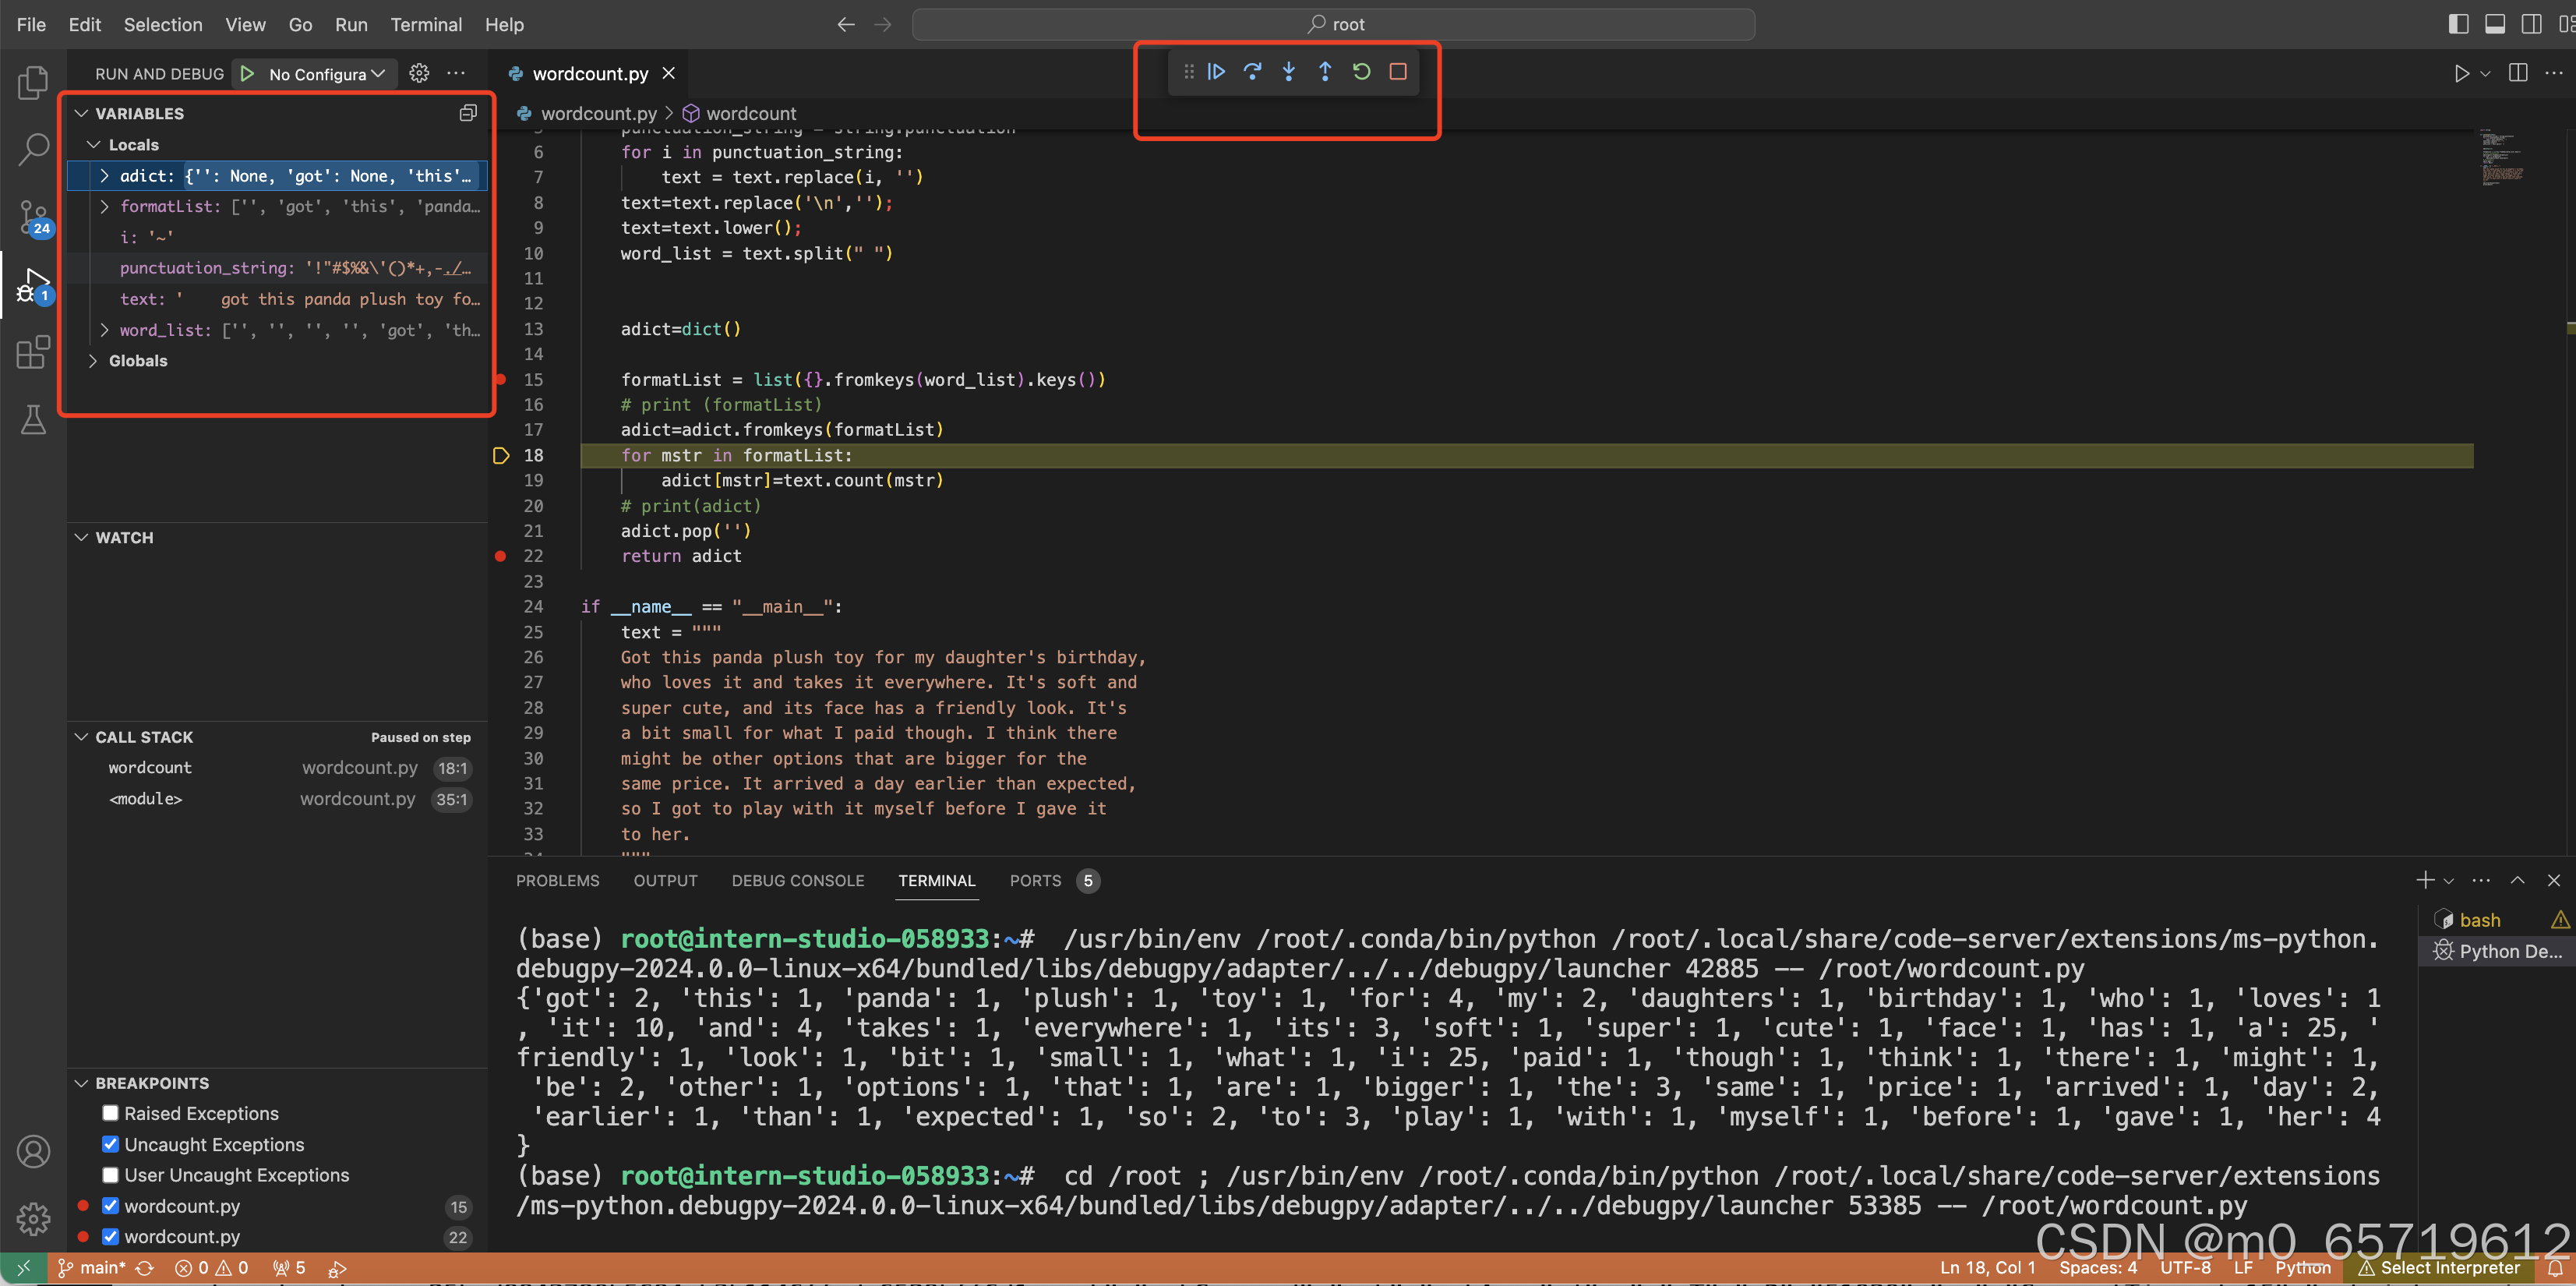Stop the debug session
Image resolution: width=2576 pixels, height=1286 pixels.
tap(1398, 71)
